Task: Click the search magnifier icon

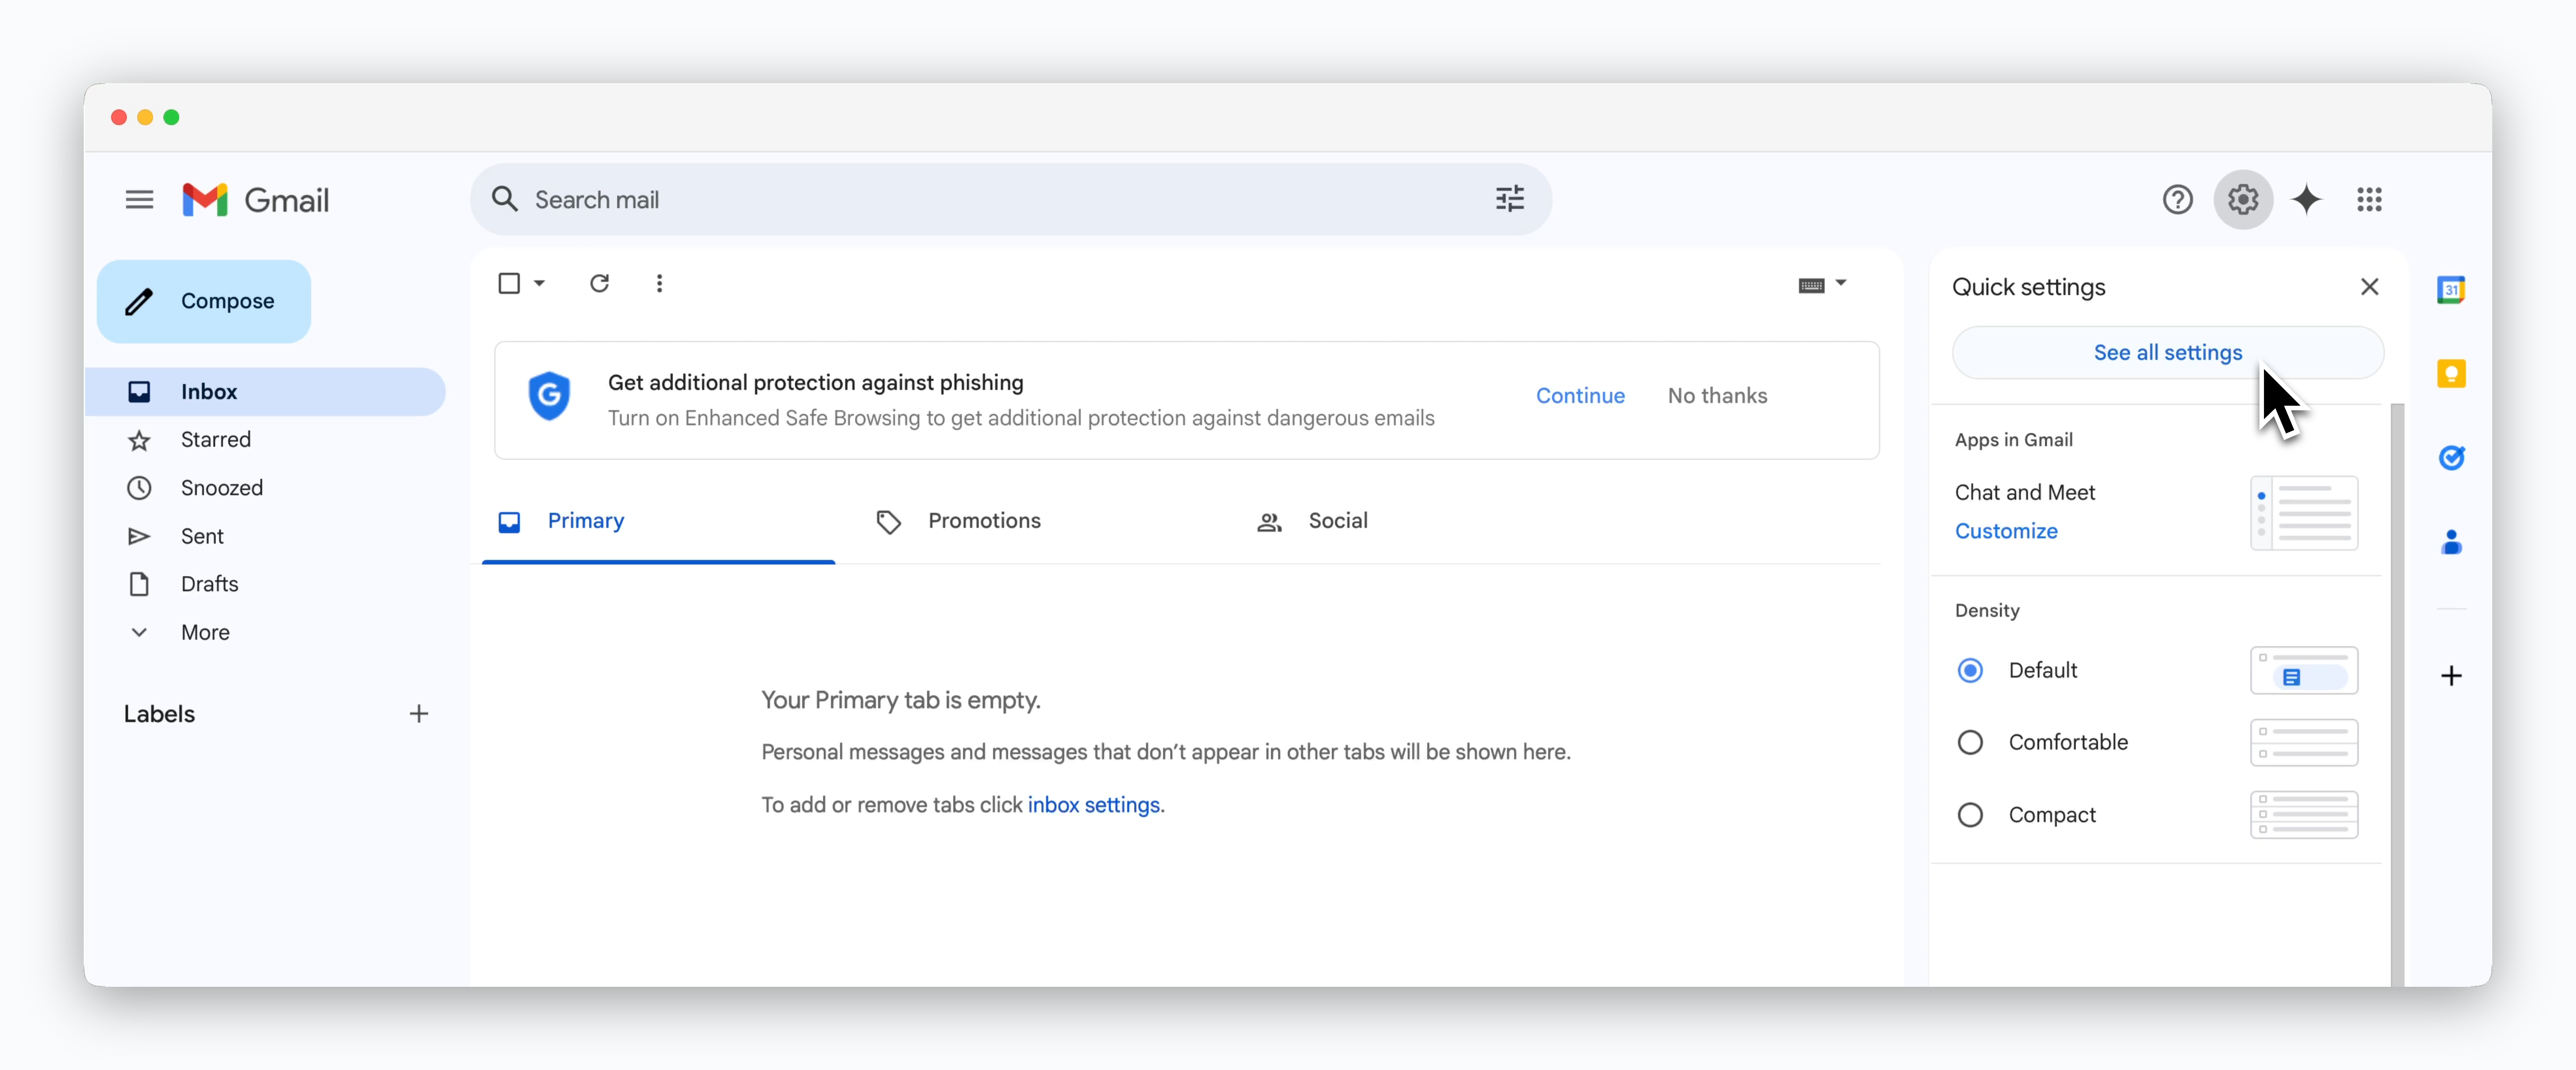Action: click(505, 199)
